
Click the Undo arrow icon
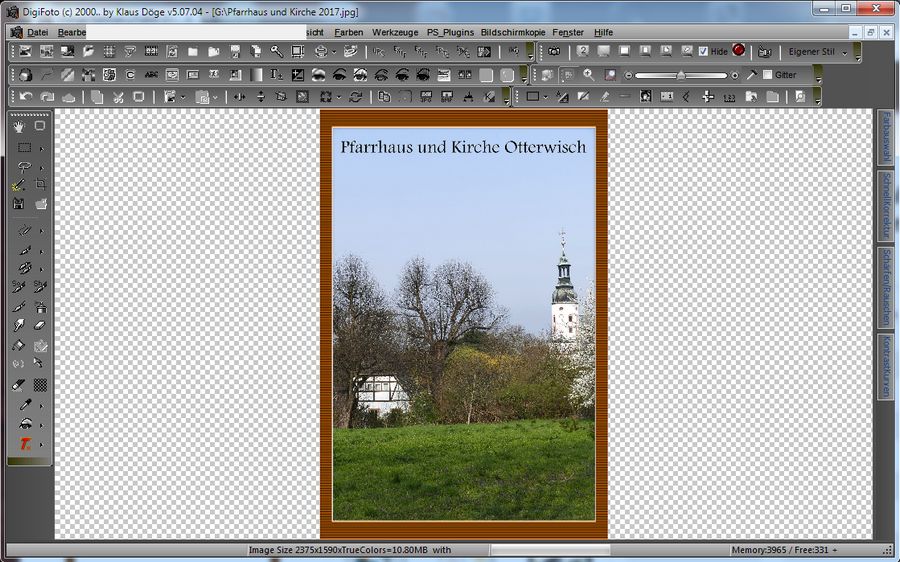click(24, 97)
